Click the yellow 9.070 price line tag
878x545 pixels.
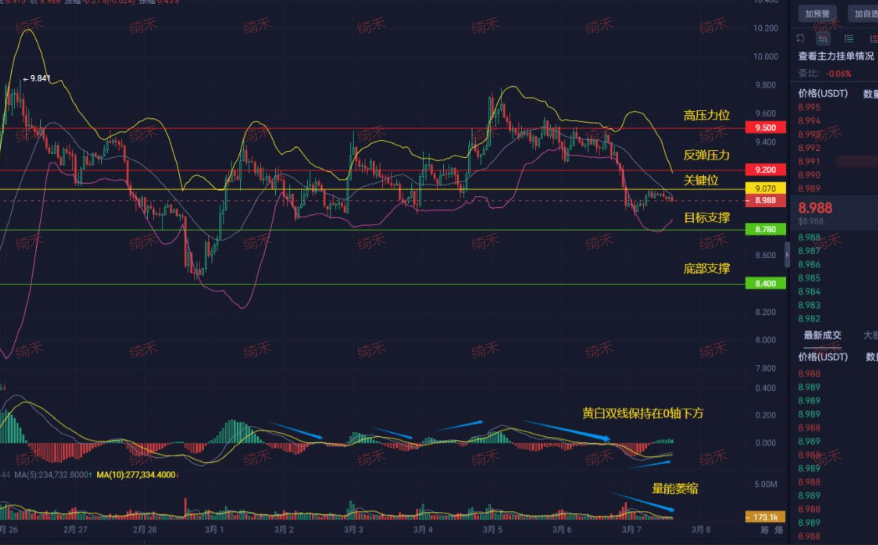765,189
